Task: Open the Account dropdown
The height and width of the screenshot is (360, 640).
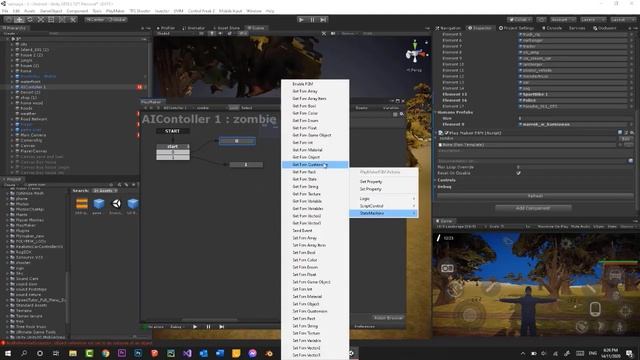Action: [x=562, y=20]
